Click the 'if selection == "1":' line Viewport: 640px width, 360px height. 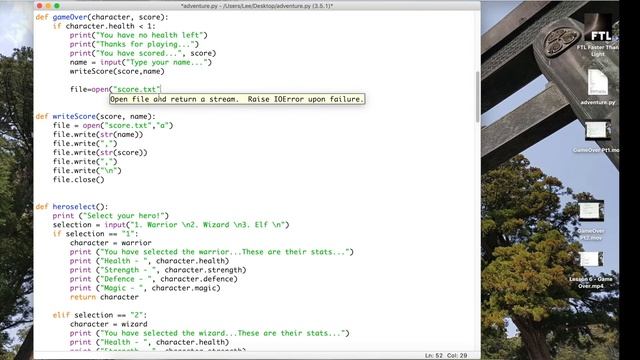(96, 233)
